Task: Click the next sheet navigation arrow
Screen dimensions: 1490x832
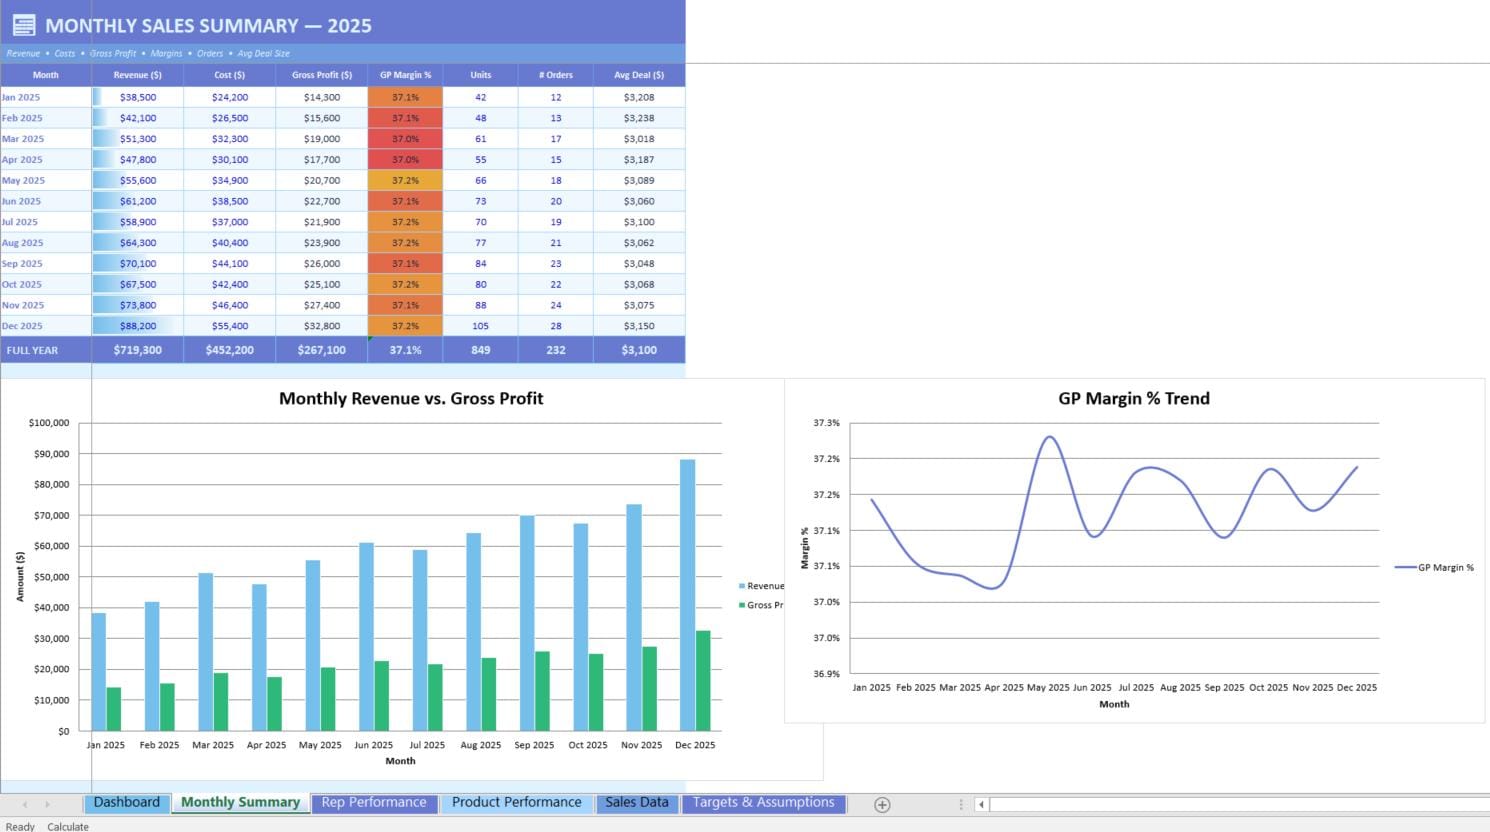Action: [47, 804]
